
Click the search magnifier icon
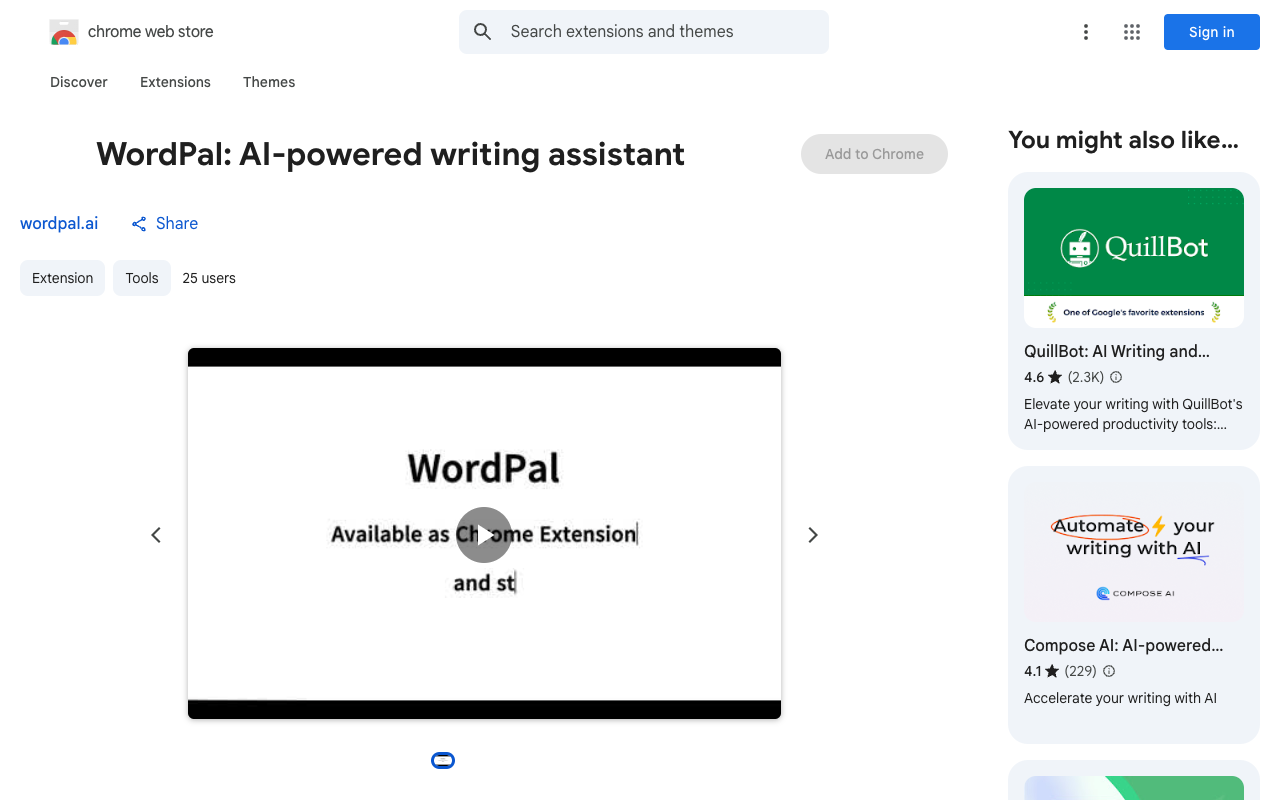483,32
